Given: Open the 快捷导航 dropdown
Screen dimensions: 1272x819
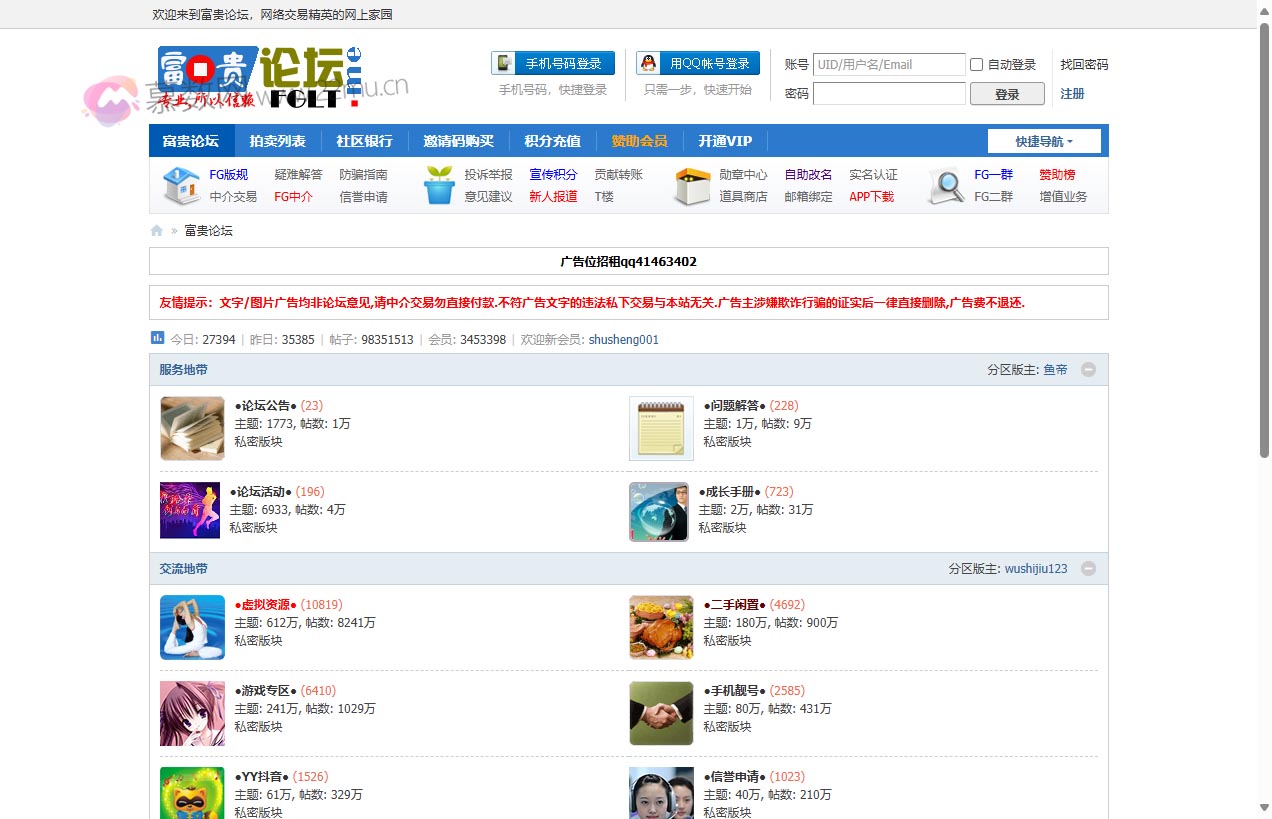Looking at the screenshot, I should (x=1044, y=142).
